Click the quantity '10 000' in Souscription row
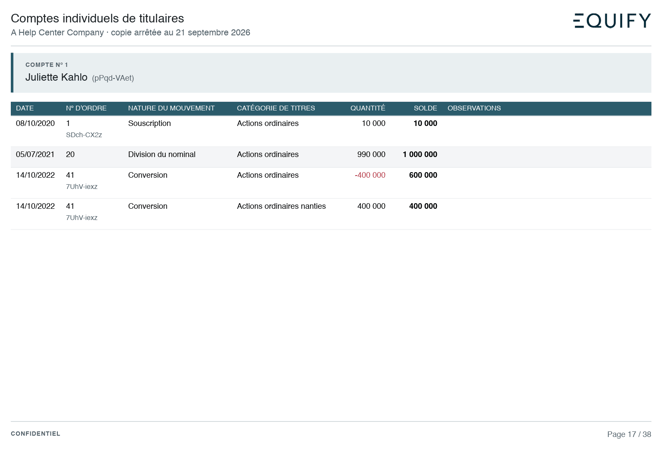 (373, 124)
